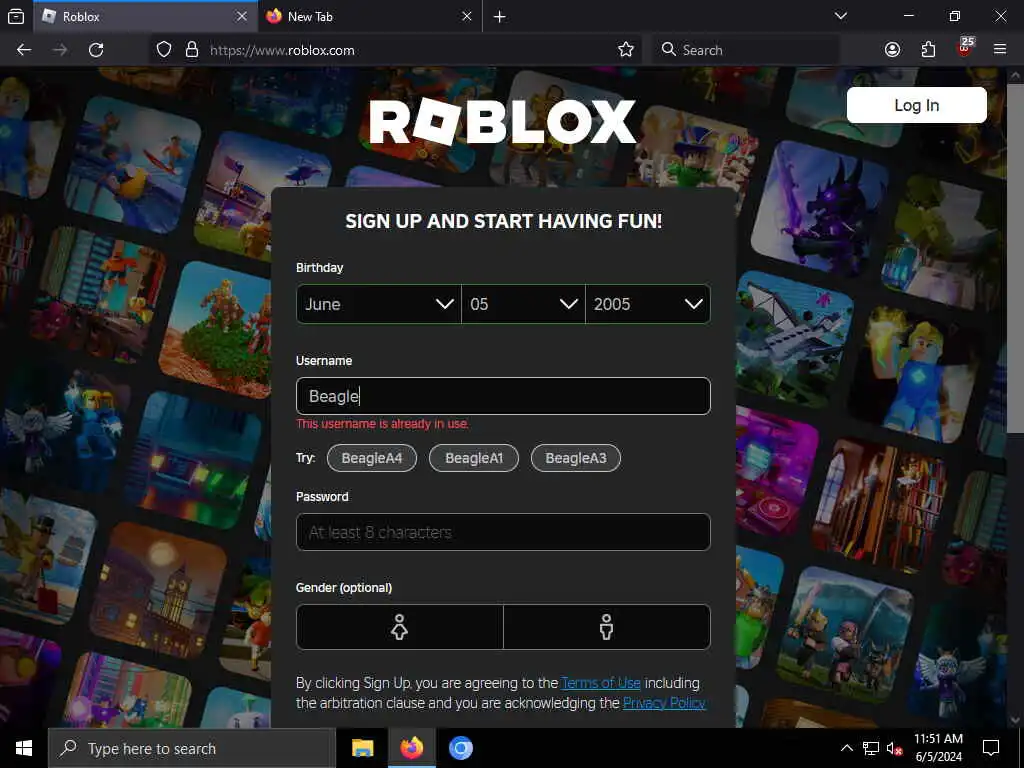The width and height of the screenshot is (1024, 768).
Task: Open File Explorer from the taskbar
Action: point(362,748)
